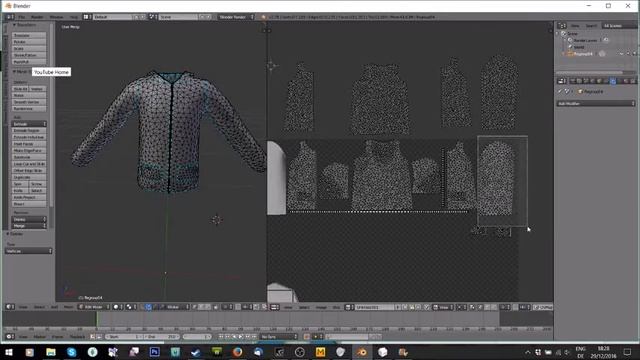640x360 pixels.
Task: Click the Translate button in Tools panel
Action: tap(29, 36)
